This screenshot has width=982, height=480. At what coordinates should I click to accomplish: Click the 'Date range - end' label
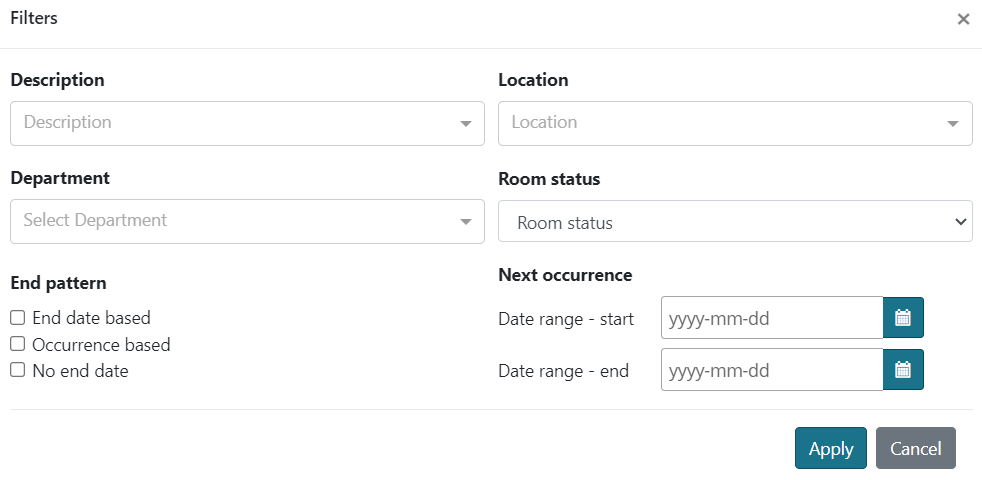coord(564,371)
